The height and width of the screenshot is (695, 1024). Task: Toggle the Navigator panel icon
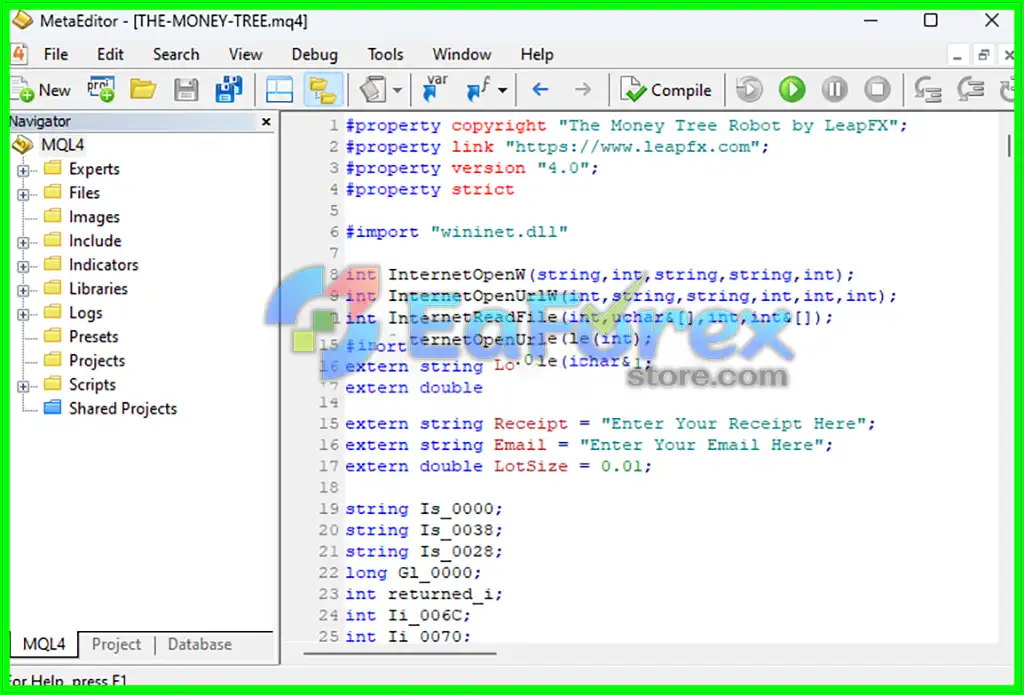[x=323, y=90]
